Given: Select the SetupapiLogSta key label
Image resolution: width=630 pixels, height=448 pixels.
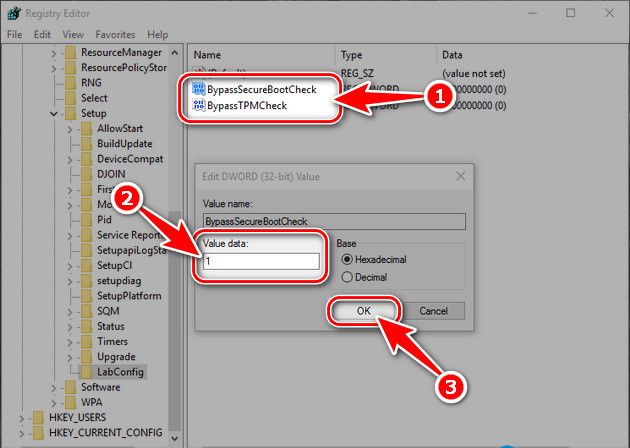Looking at the screenshot, I should pos(131,250).
